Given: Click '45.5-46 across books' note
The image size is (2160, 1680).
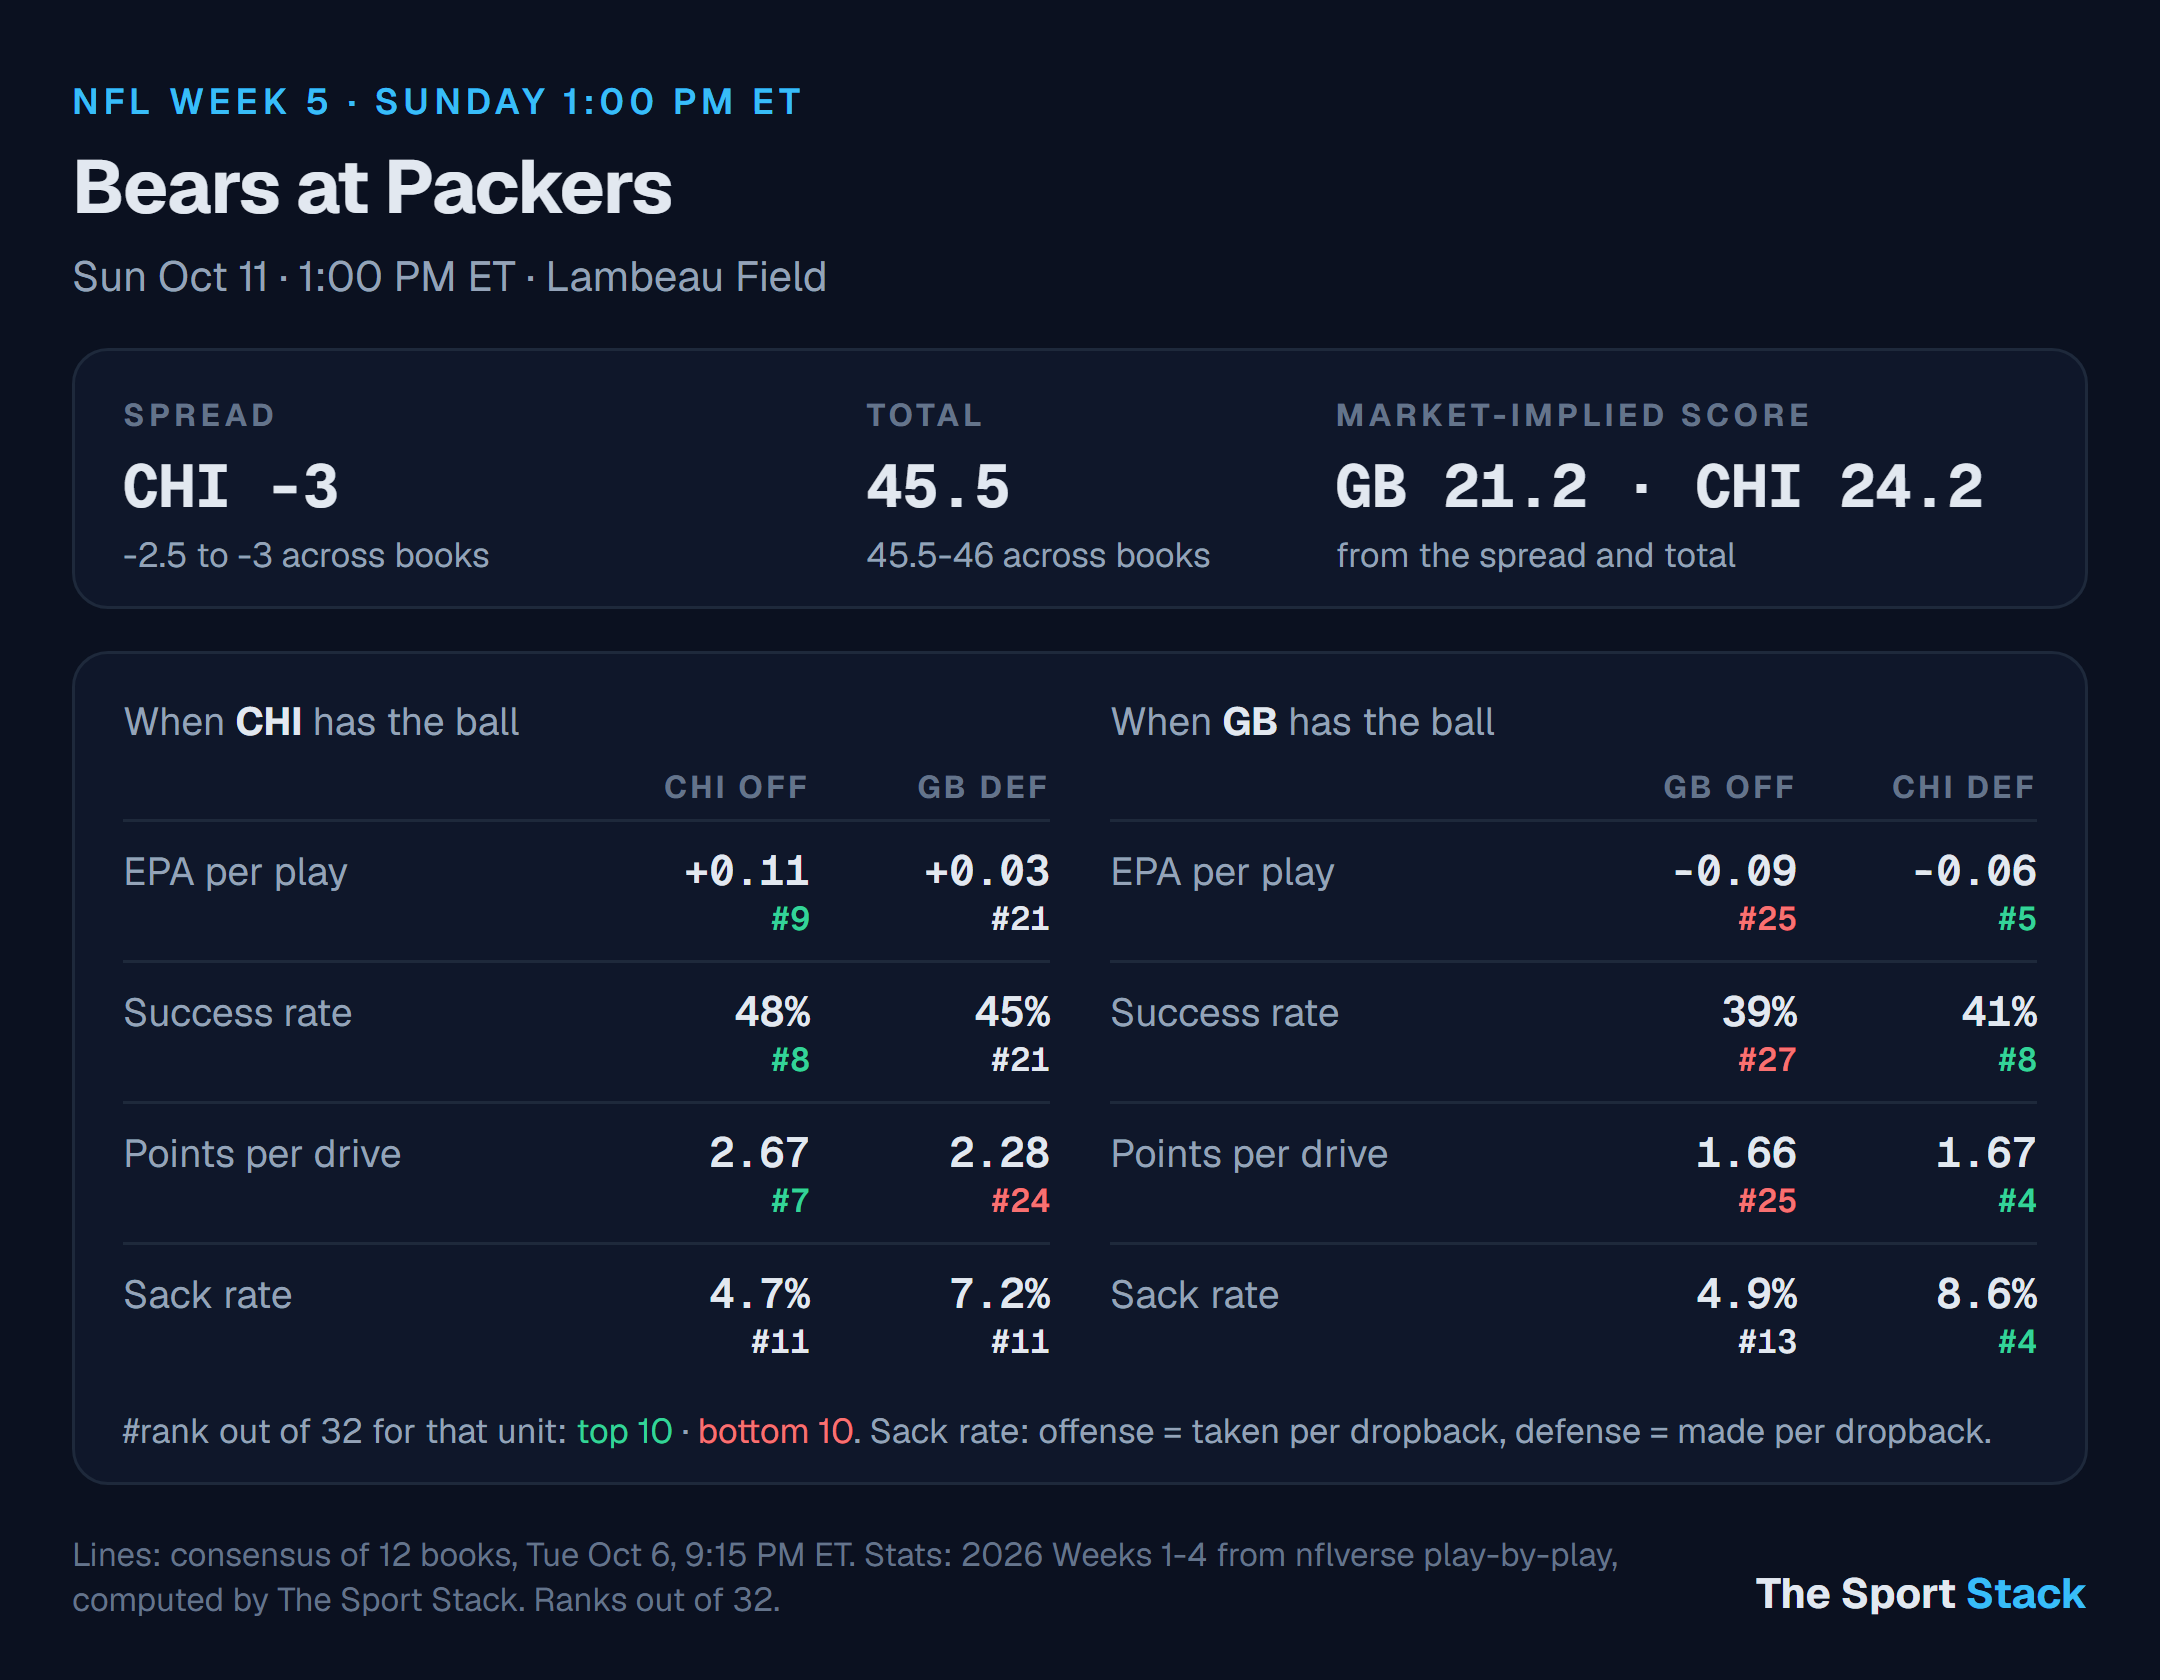Looking at the screenshot, I should [1038, 555].
